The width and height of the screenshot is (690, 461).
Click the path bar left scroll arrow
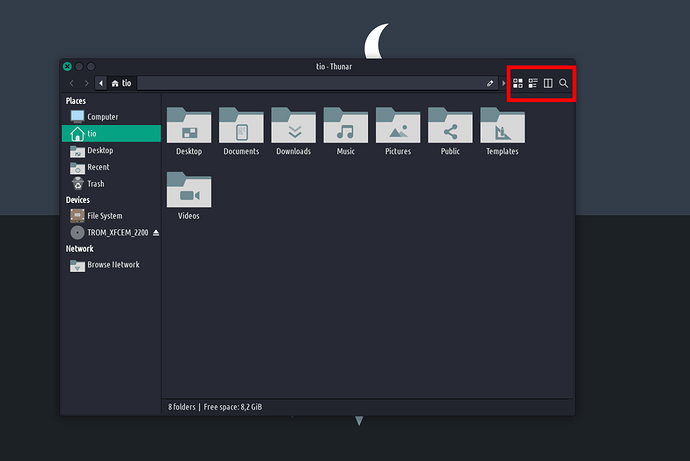(x=101, y=83)
